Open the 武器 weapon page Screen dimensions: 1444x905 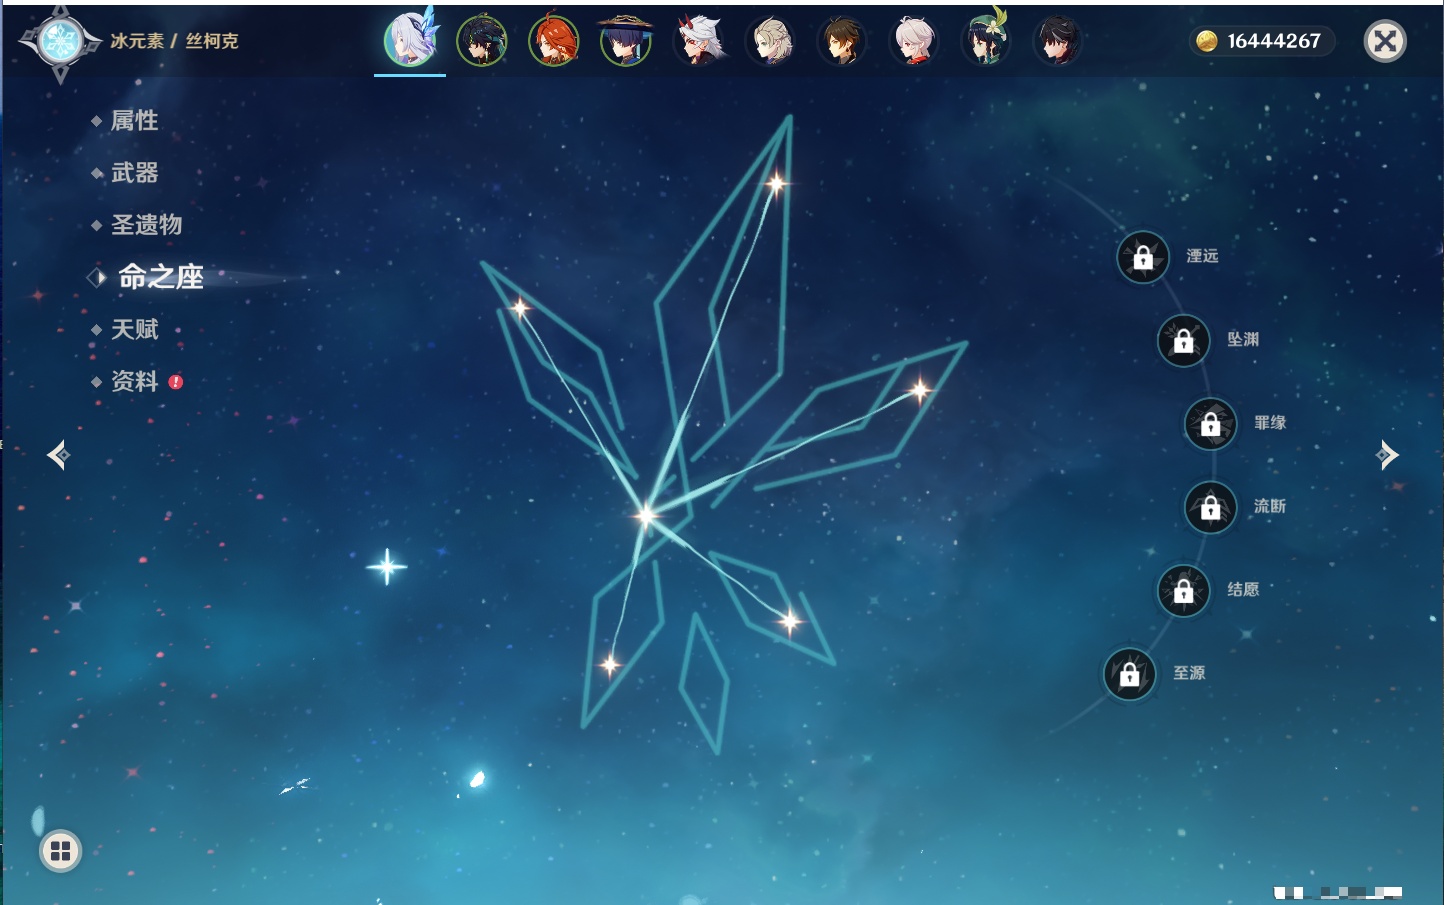(x=134, y=173)
